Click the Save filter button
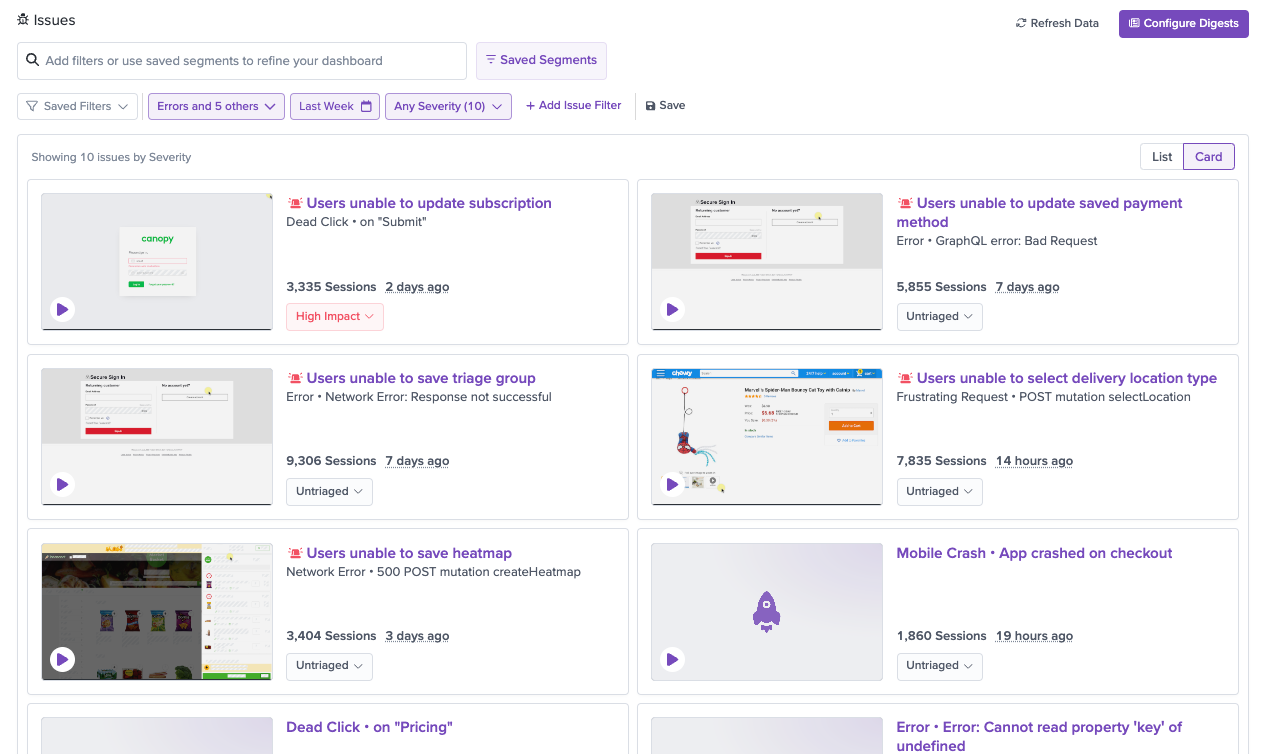This screenshot has height=754, width=1271. 665,105
